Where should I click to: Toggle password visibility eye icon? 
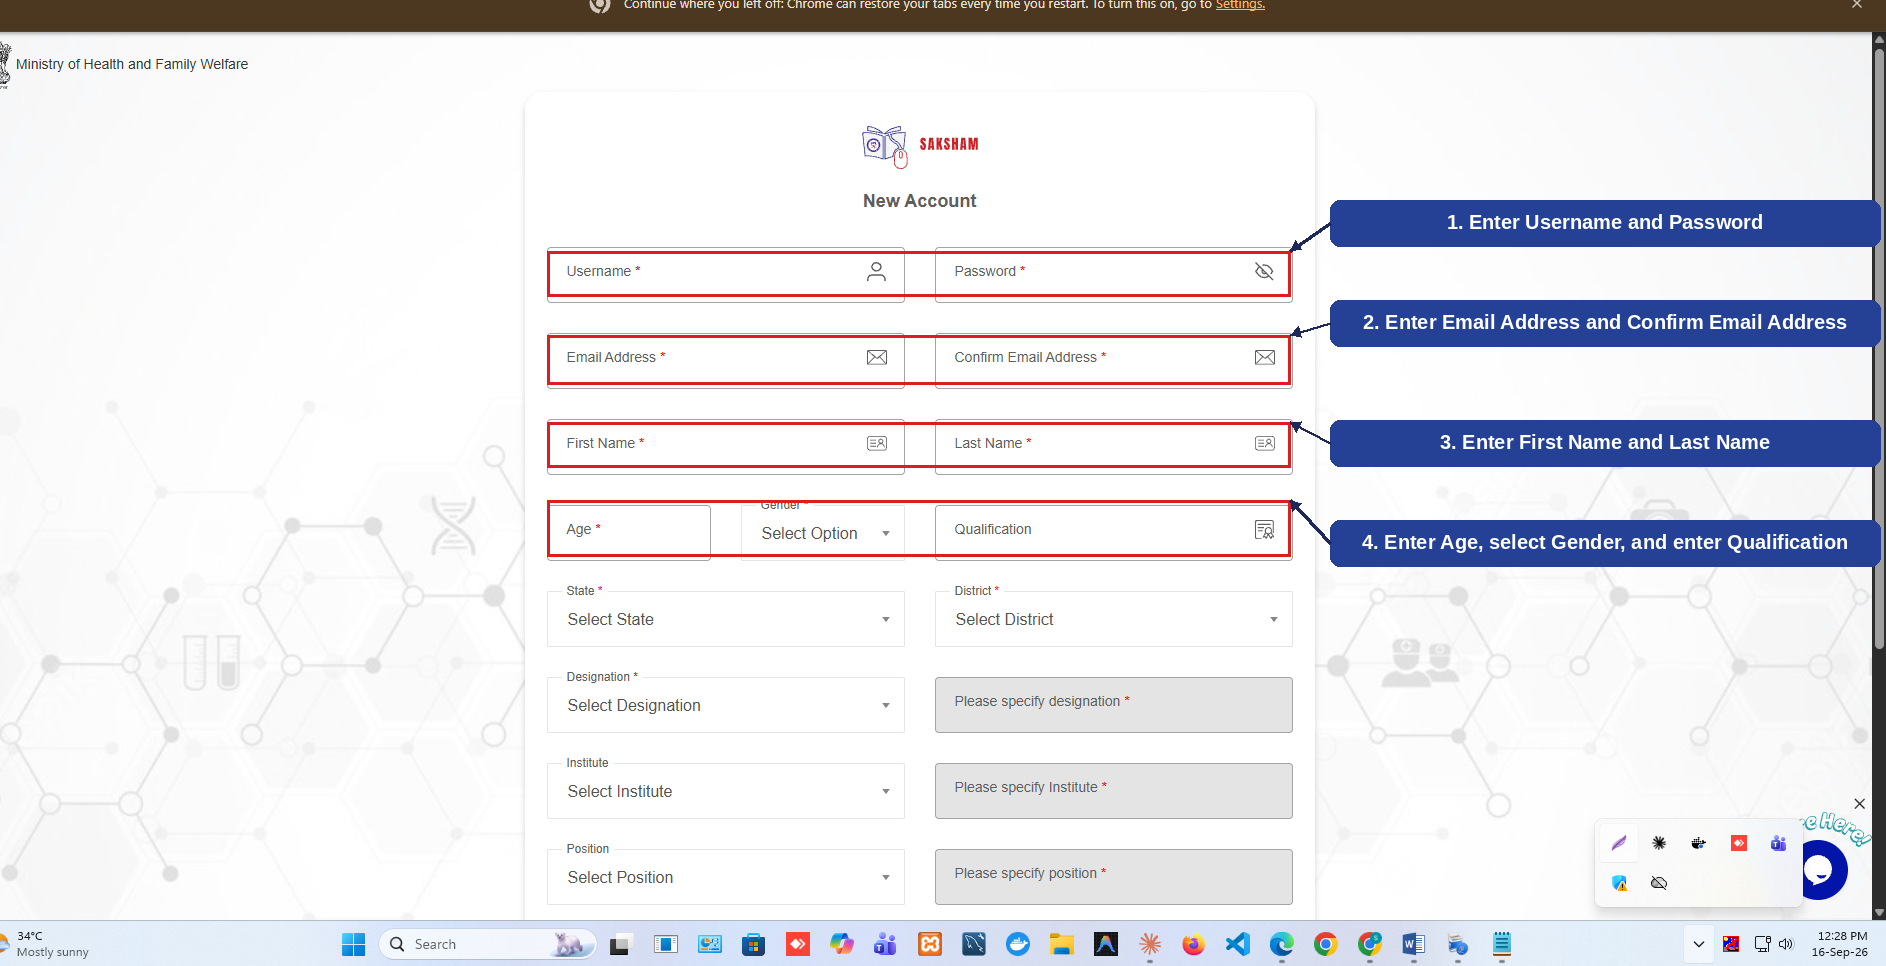tap(1264, 271)
